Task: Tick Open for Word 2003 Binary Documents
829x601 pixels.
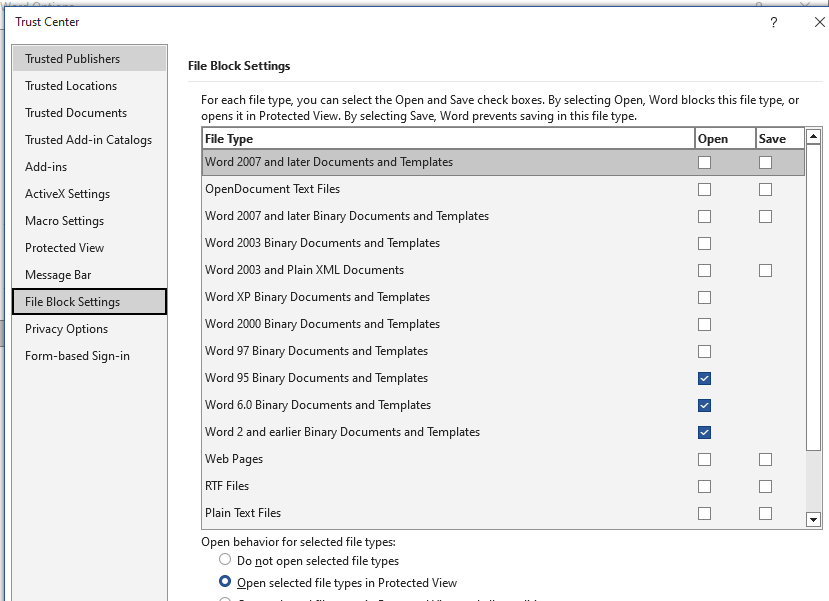Action: click(704, 243)
